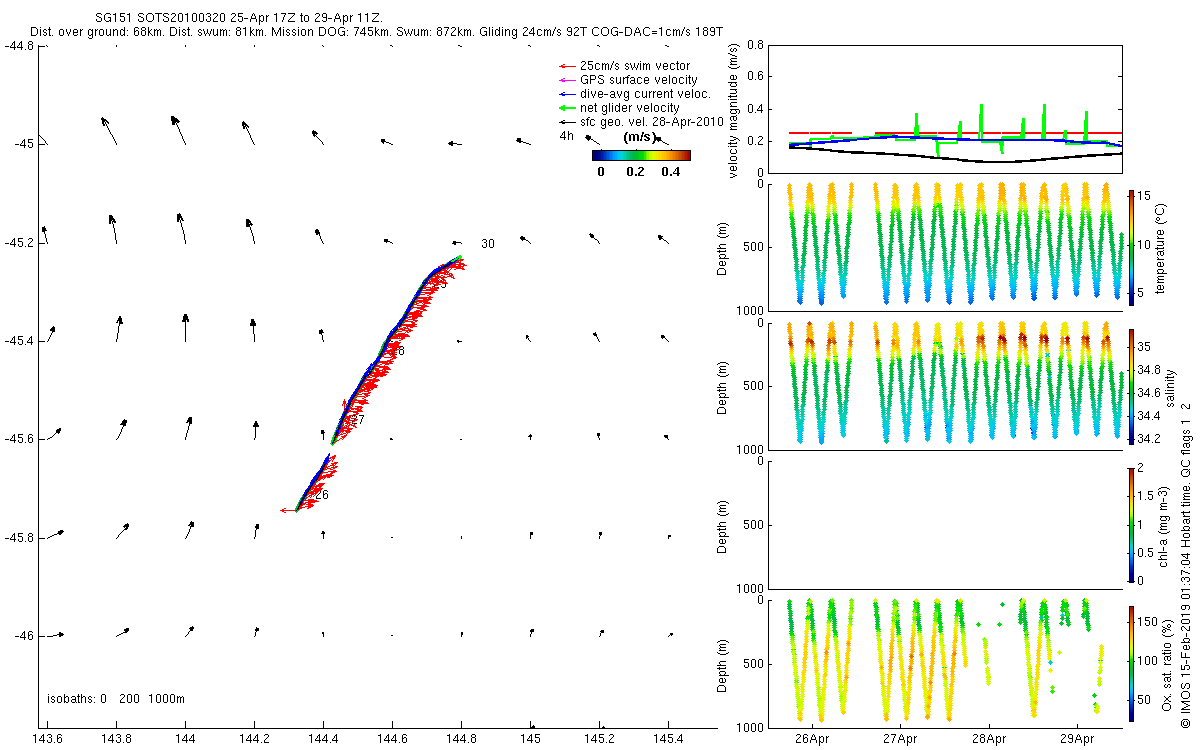Click day marker '30' at glider track end

pyautogui.click(x=488, y=244)
